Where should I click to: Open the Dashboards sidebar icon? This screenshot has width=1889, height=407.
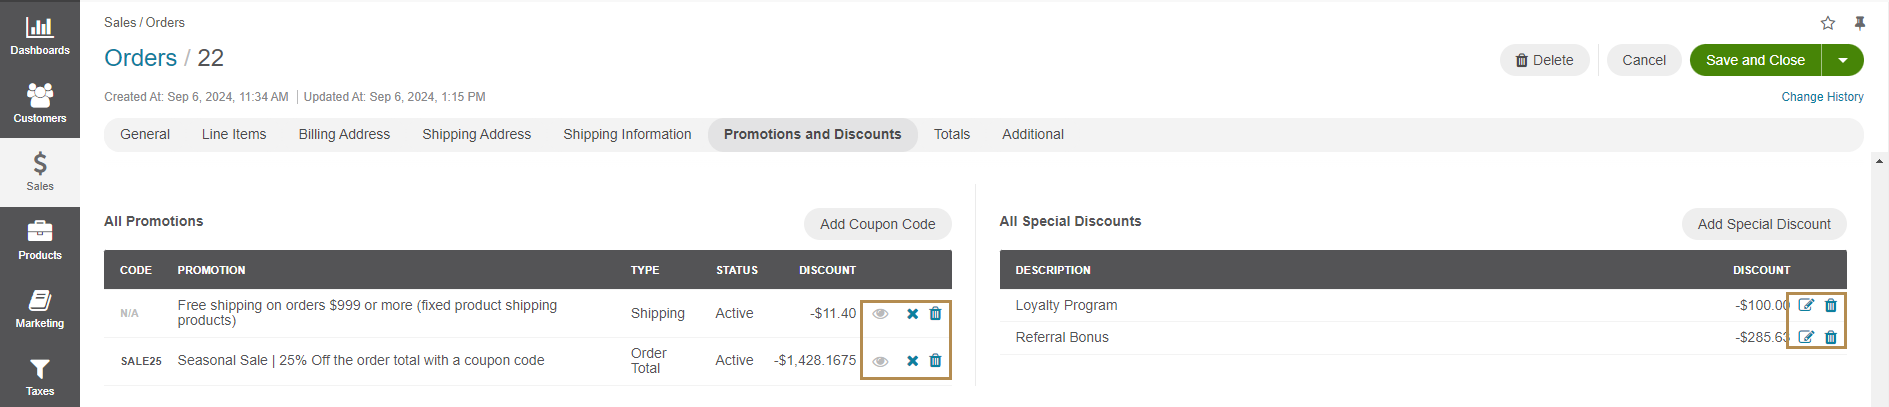pos(40,34)
